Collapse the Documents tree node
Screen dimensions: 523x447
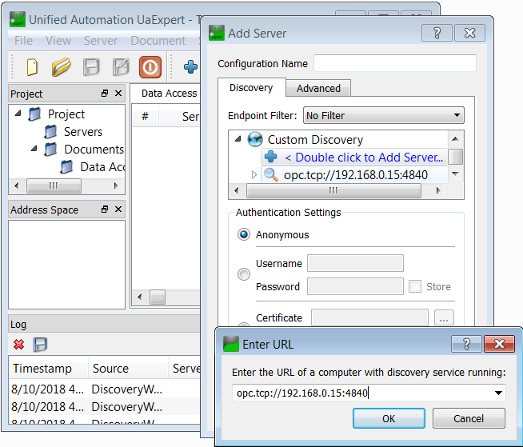pos(34,149)
